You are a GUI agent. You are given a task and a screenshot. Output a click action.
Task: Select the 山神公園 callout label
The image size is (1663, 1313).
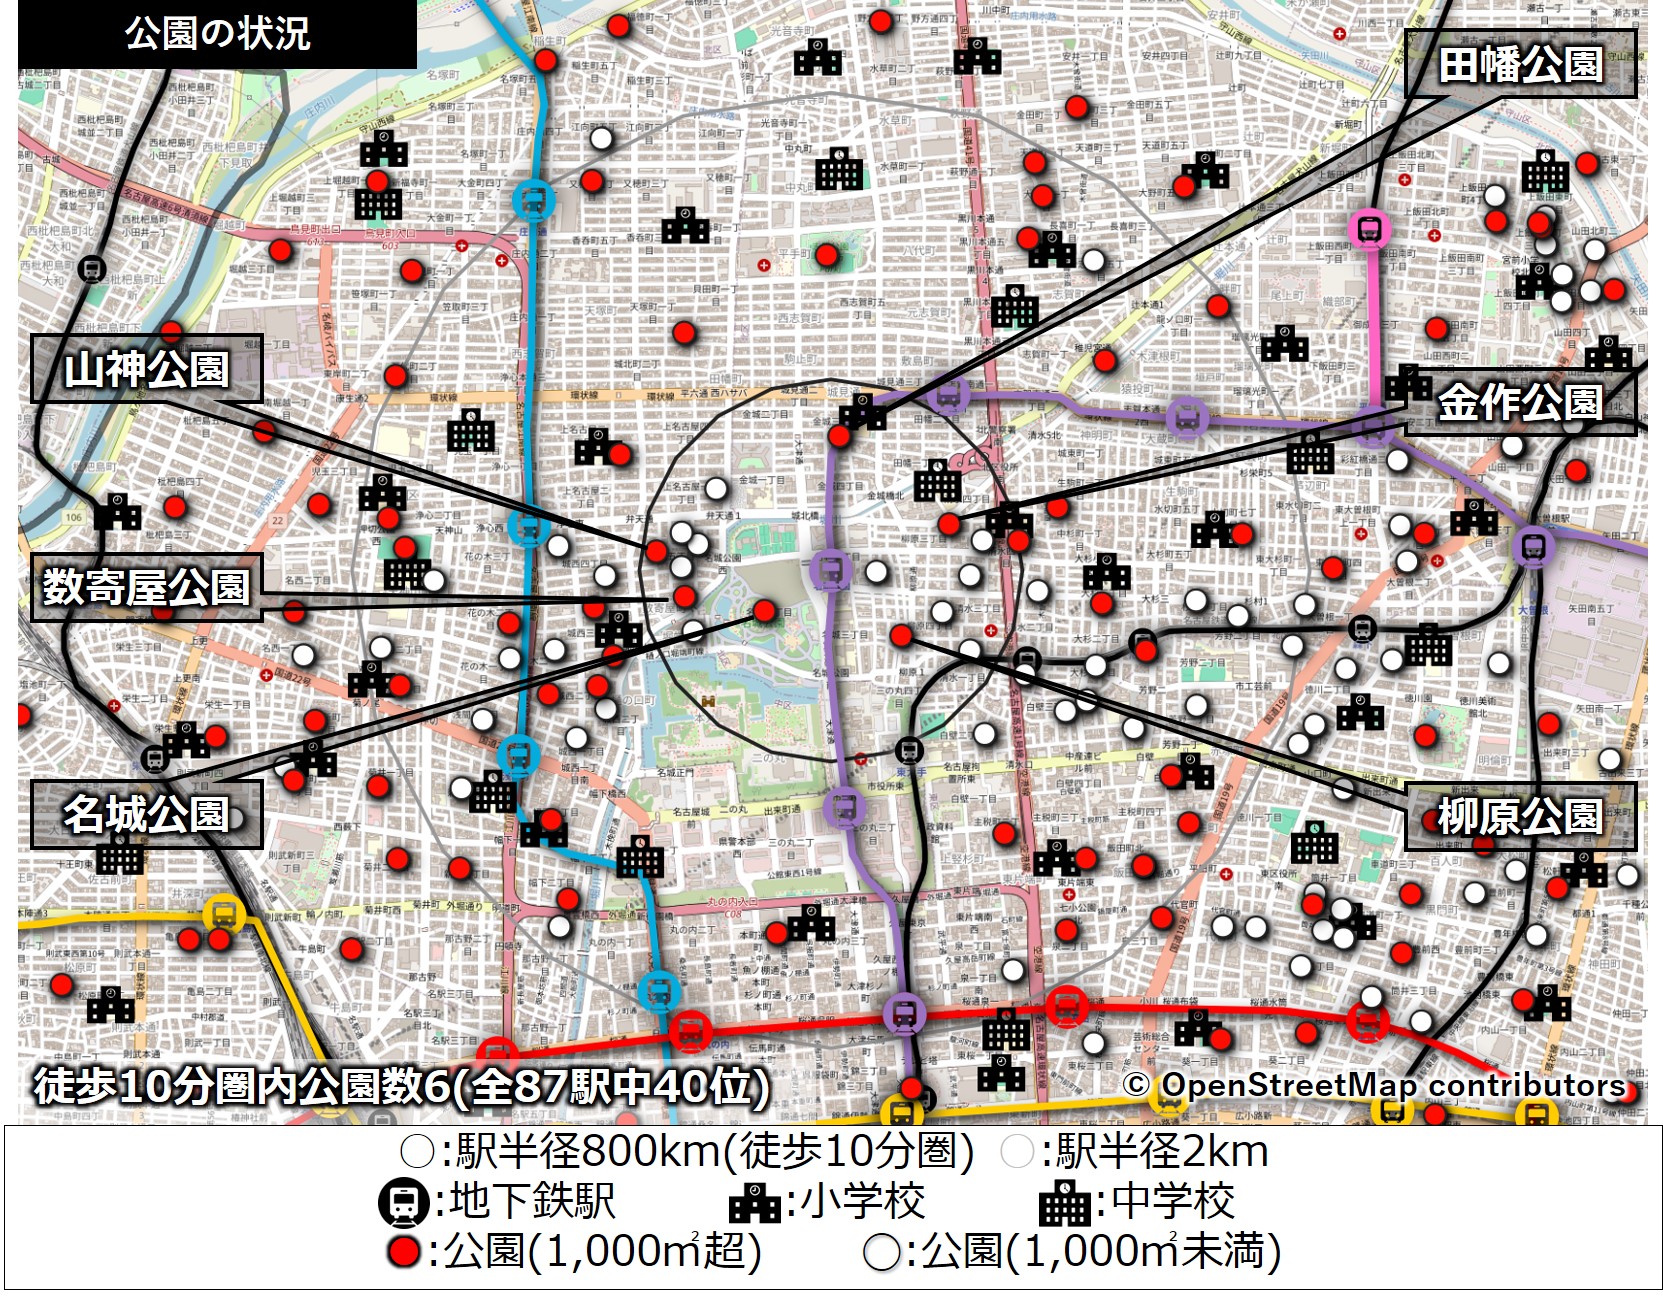pyautogui.click(x=147, y=369)
